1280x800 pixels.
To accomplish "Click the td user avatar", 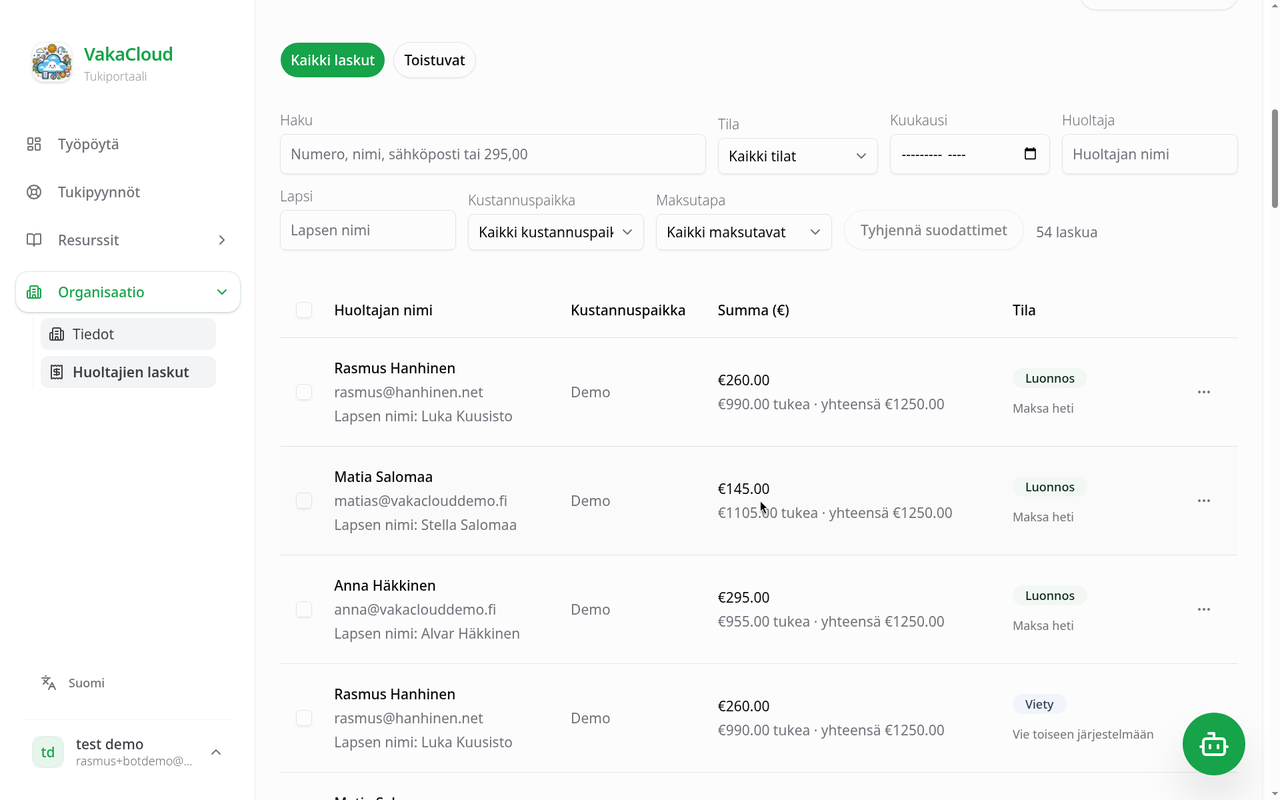I will pos(48,752).
